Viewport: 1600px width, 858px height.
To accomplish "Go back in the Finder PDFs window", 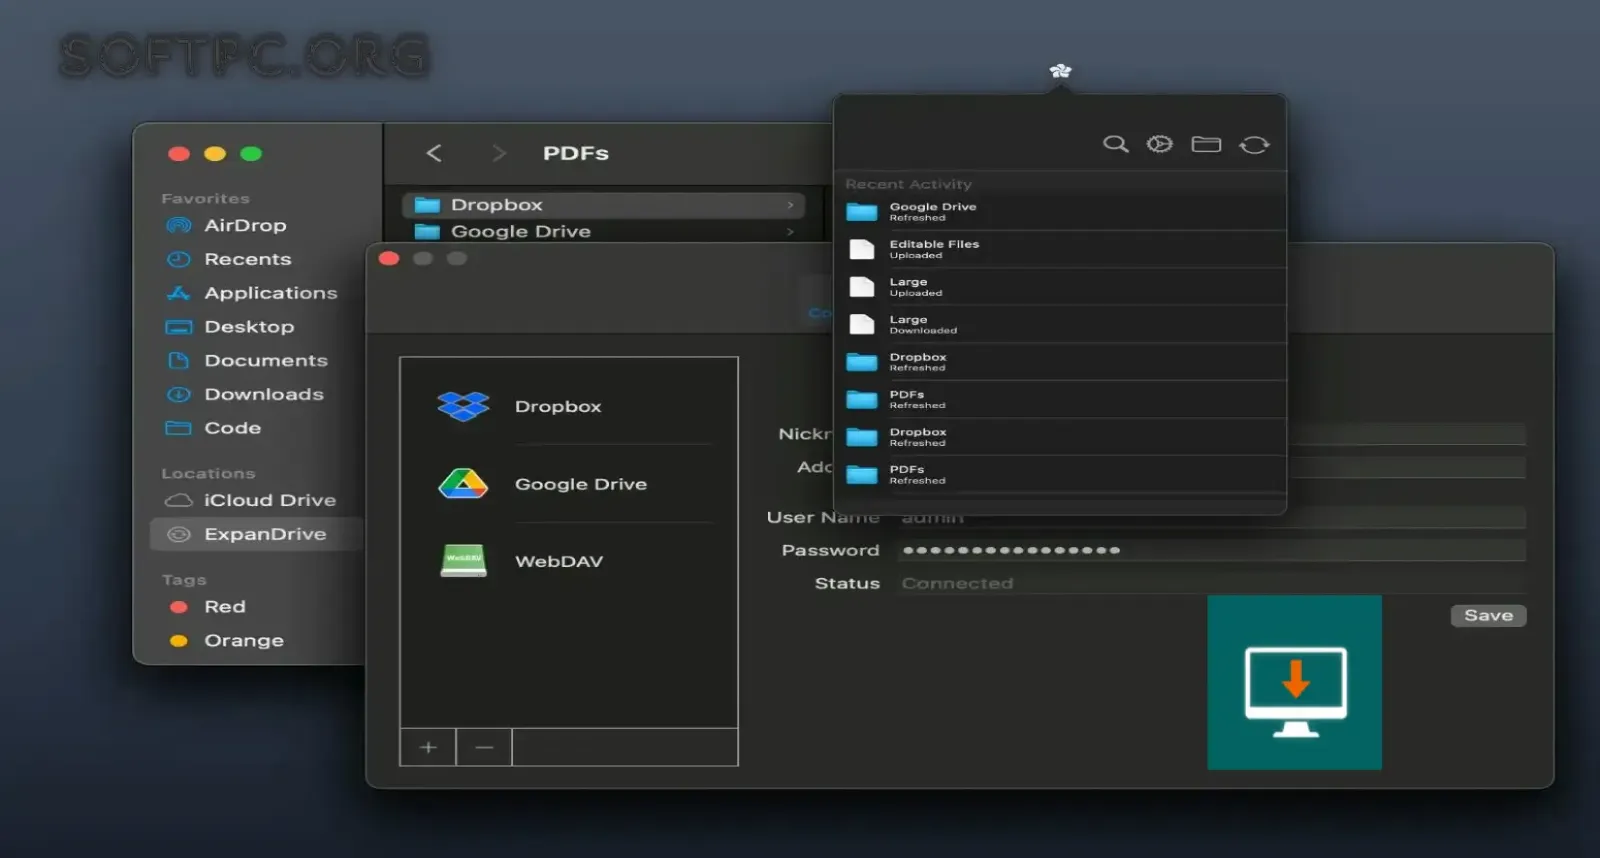I will pyautogui.click(x=433, y=153).
